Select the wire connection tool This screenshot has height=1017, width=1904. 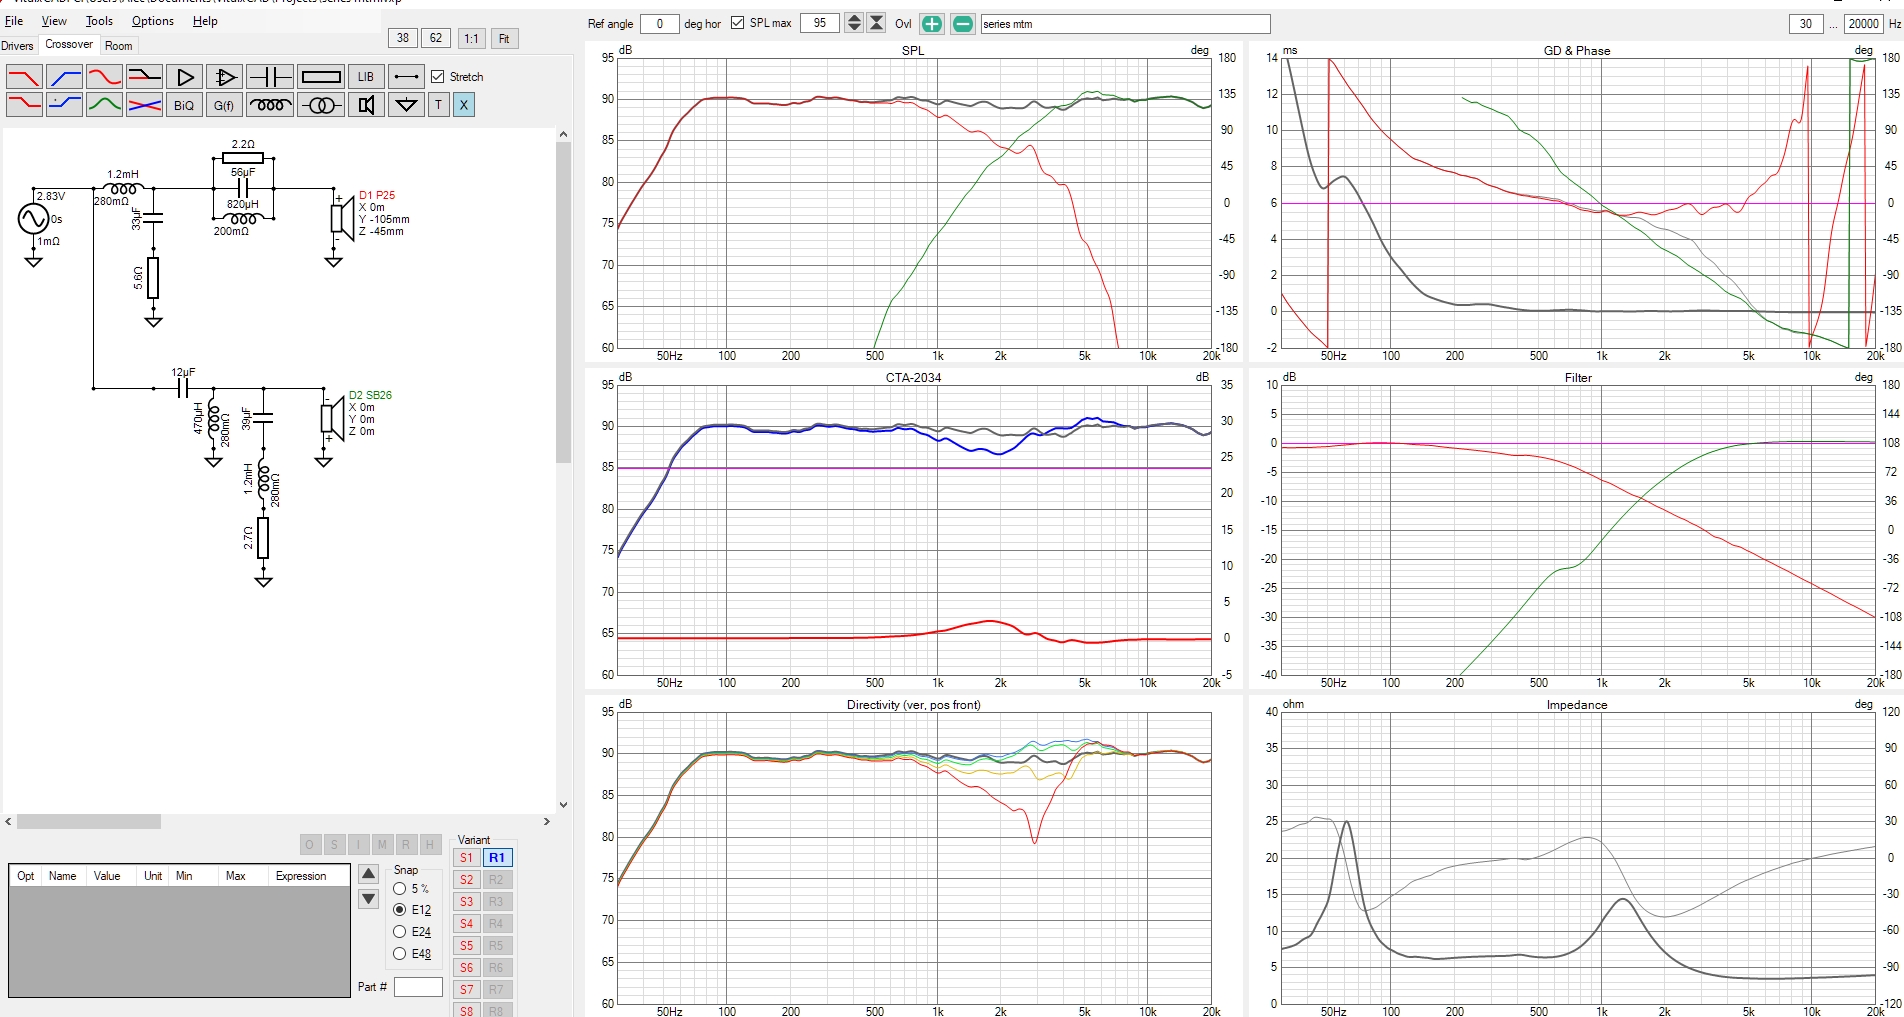[x=405, y=77]
